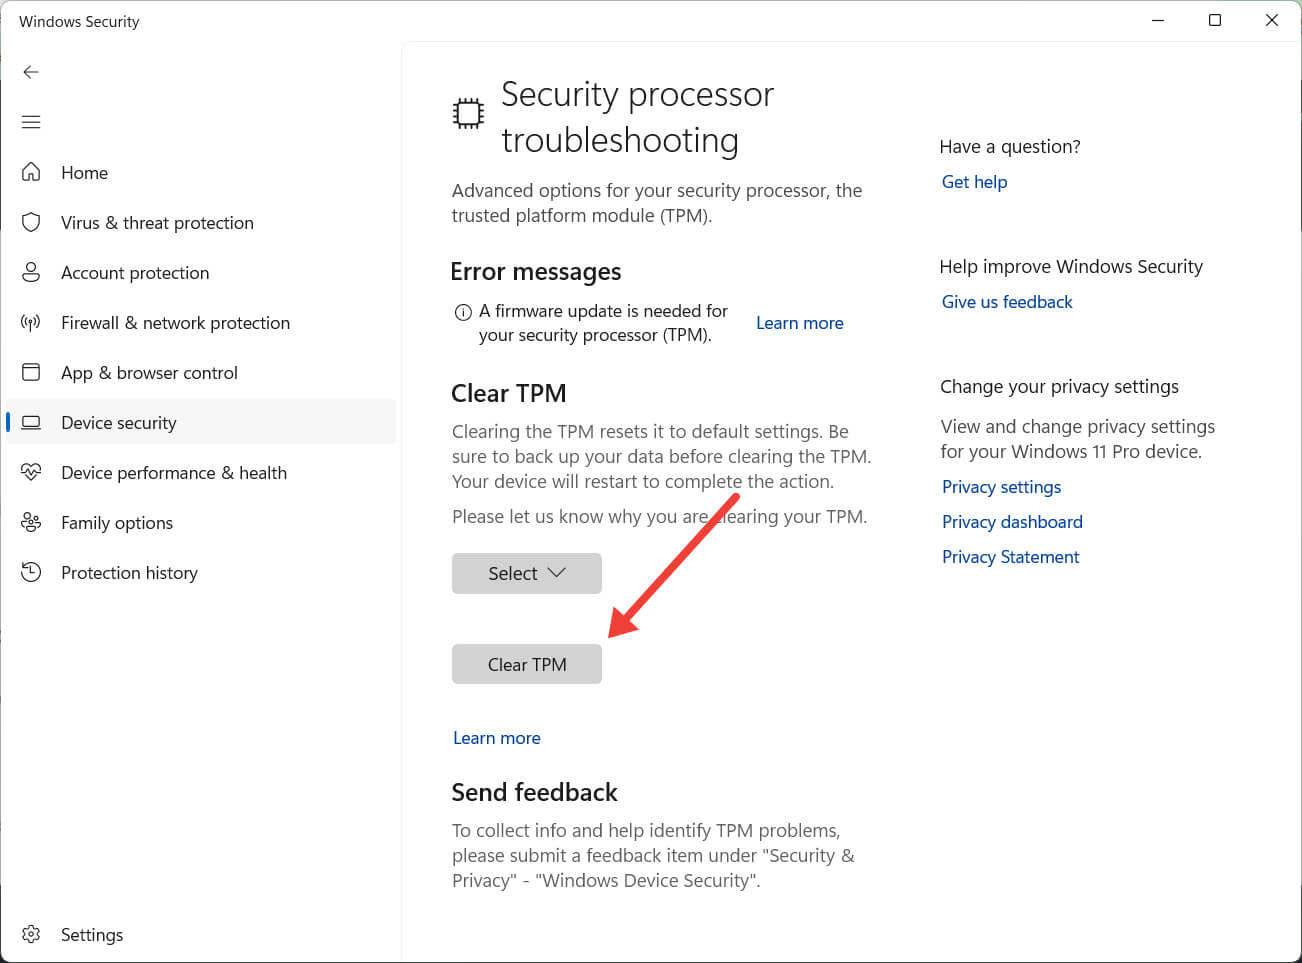Open Windows Security Settings via the gear icon
This screenshot has width=1302, height=963.
point(31,934)
